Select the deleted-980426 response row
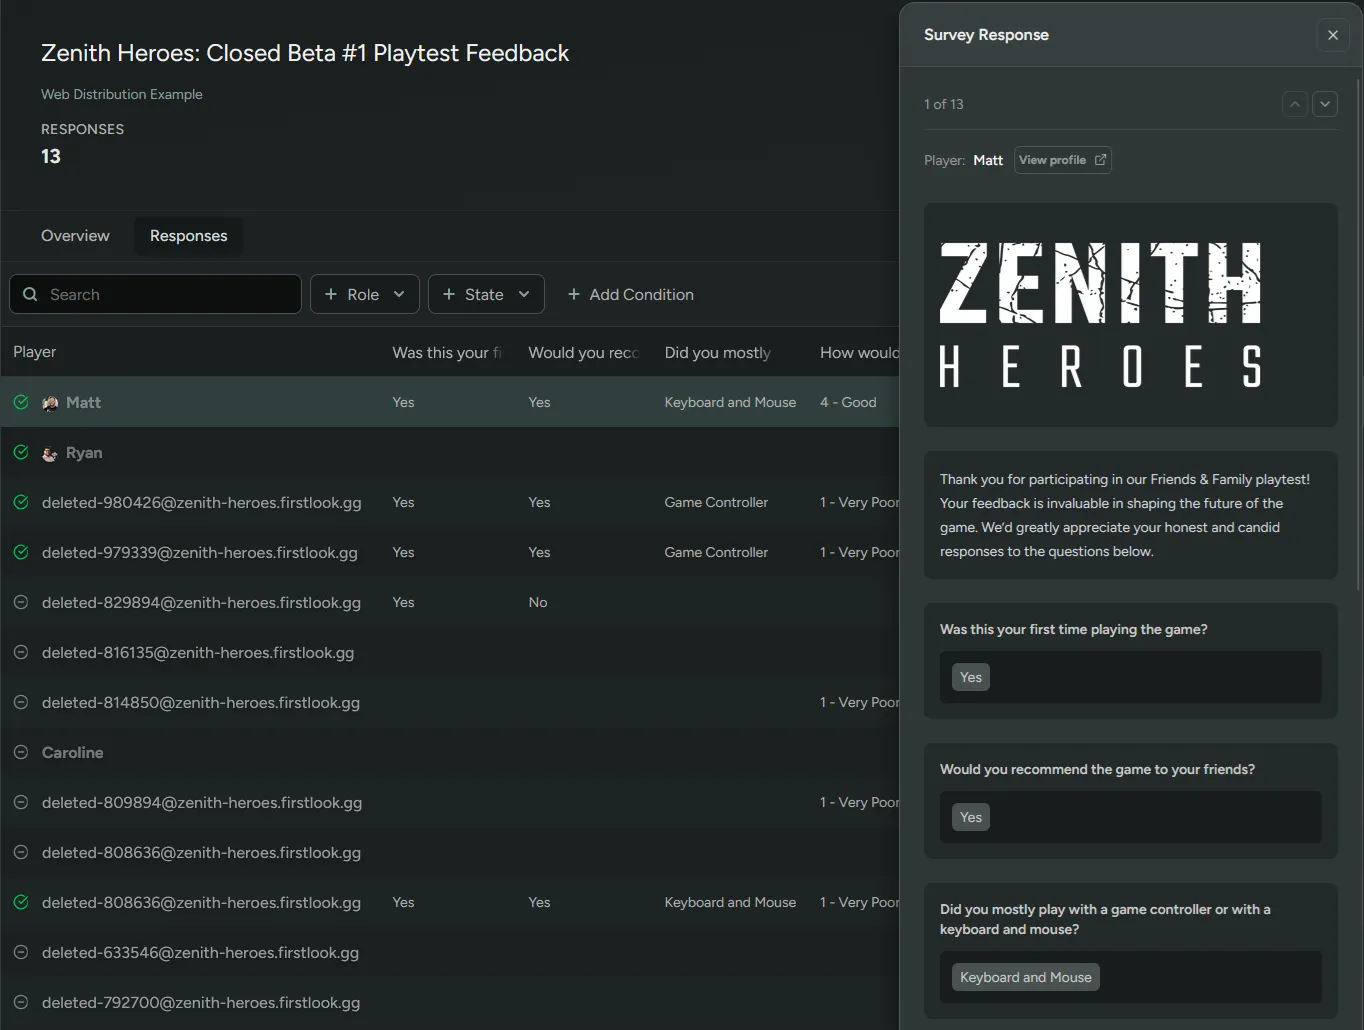 [x=450, y=502]
